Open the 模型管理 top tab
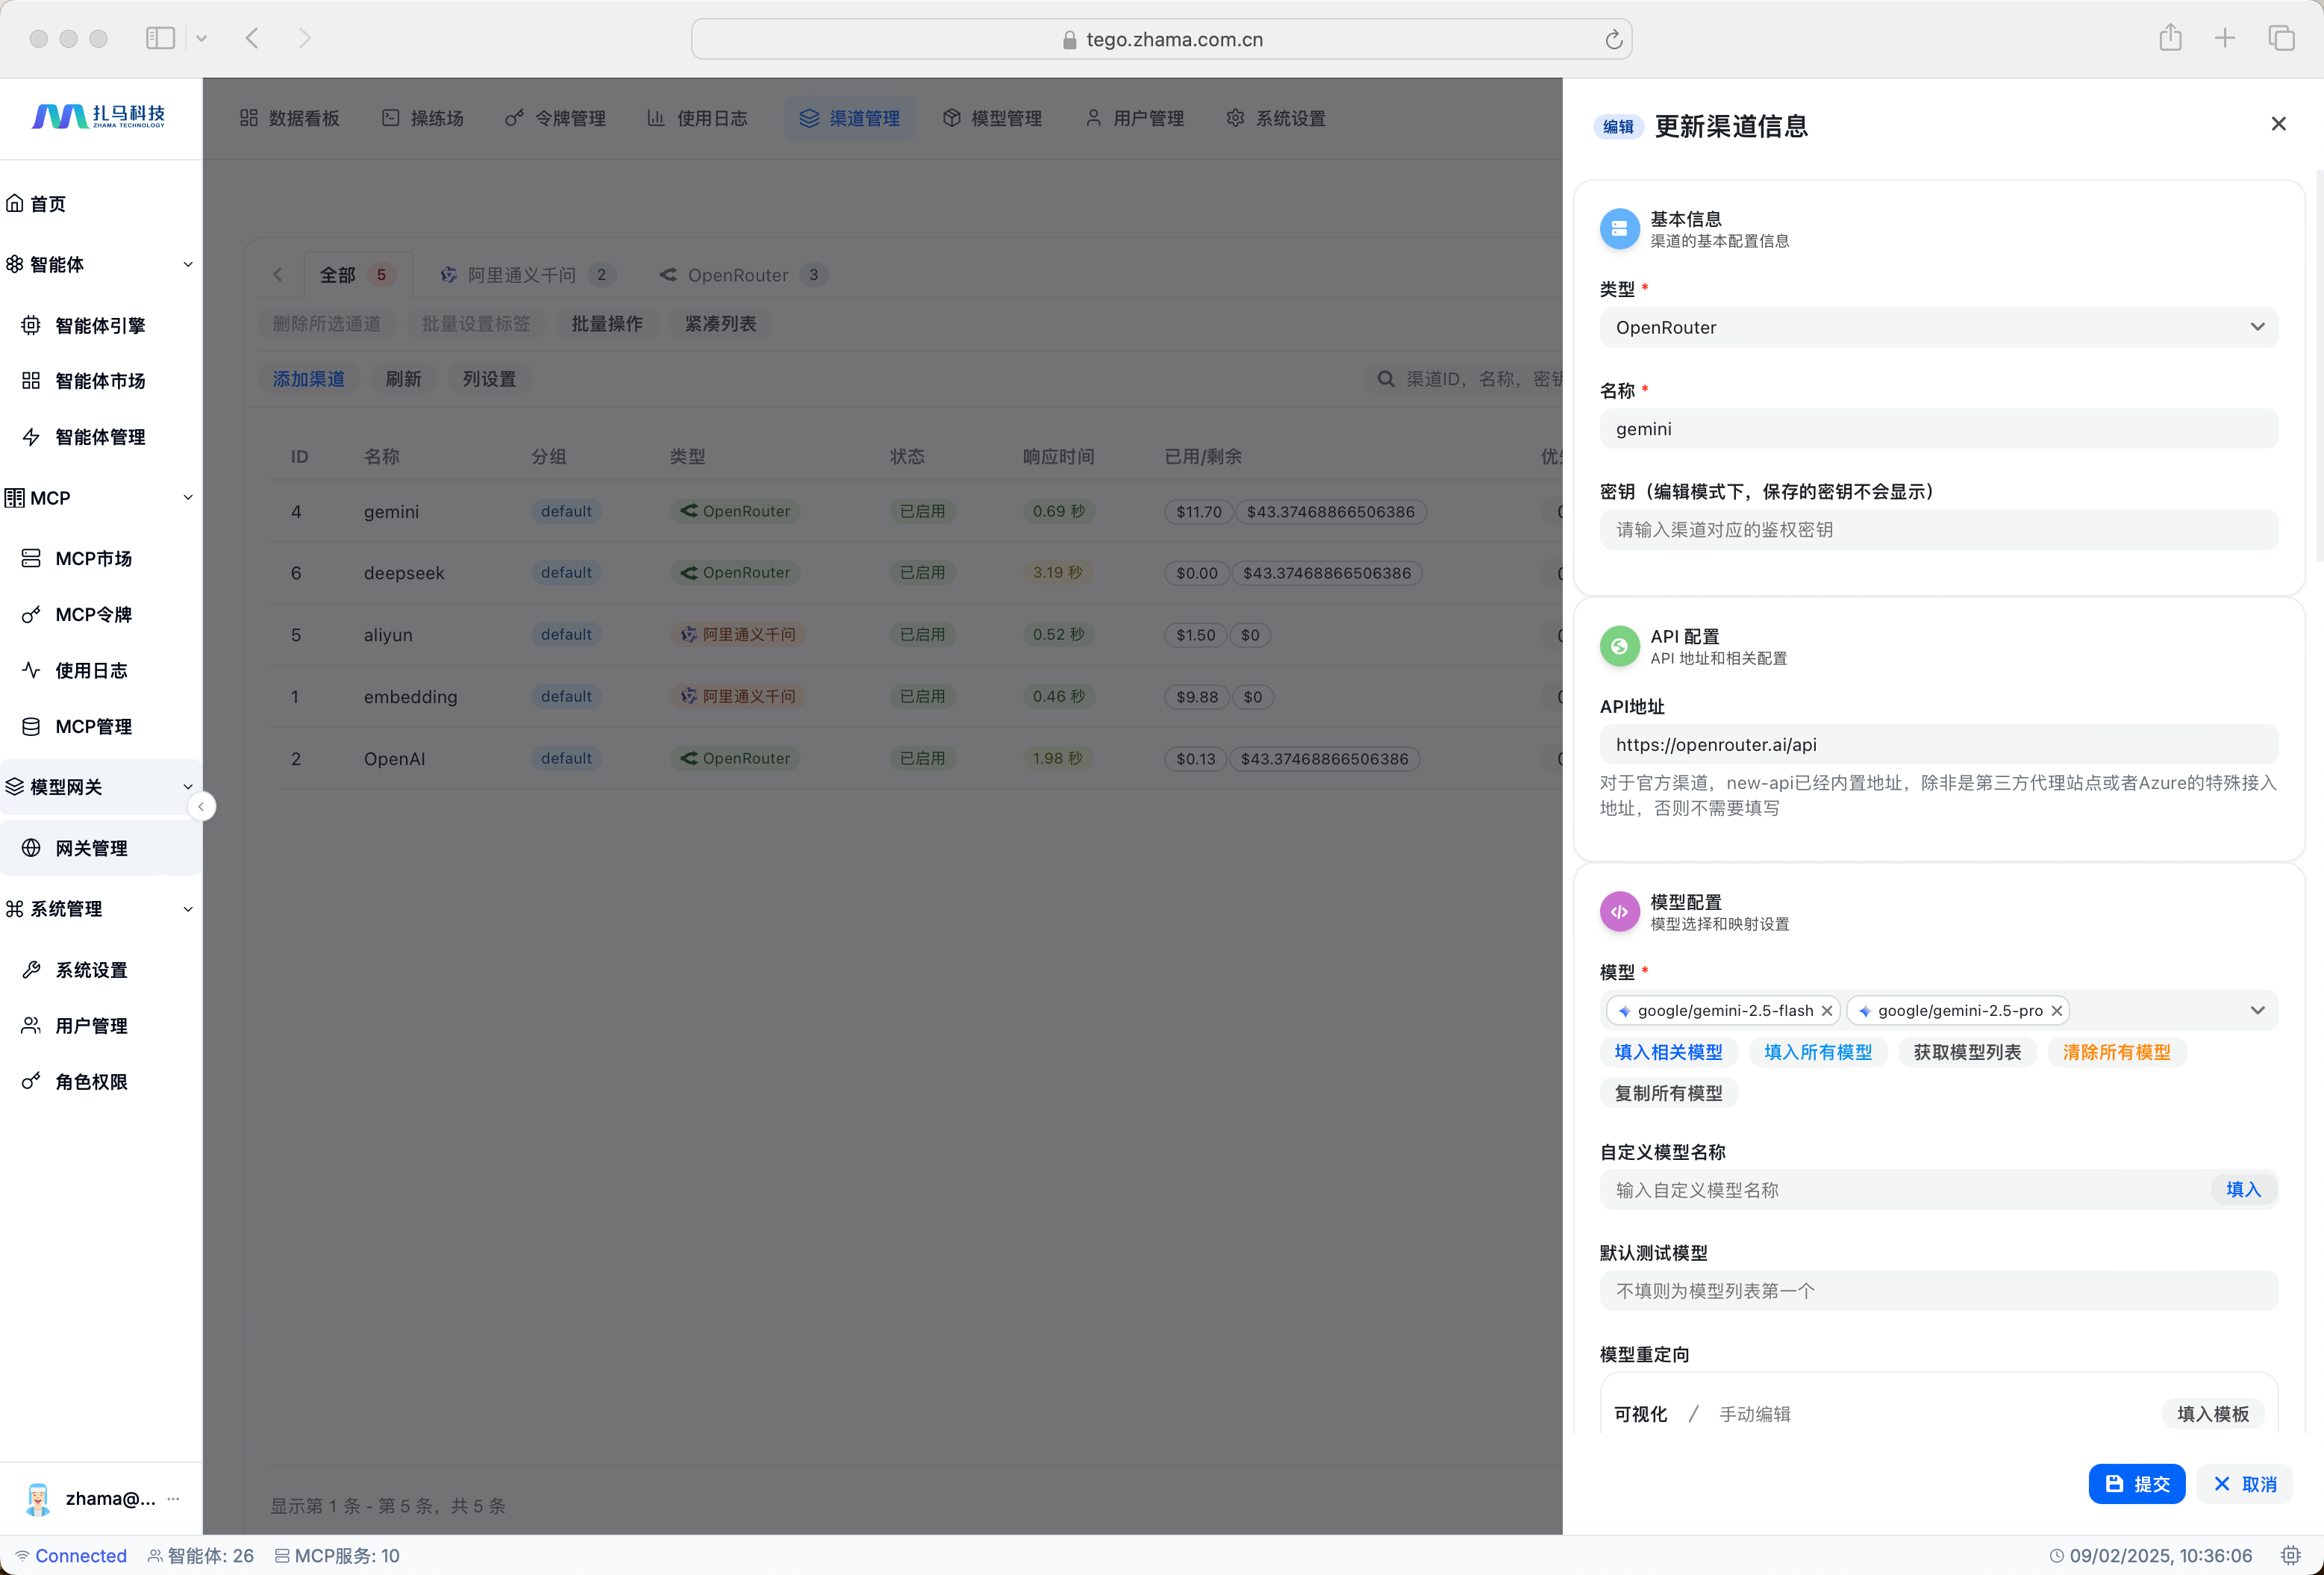The image size is (2324, 1575). tap(992, 118)
